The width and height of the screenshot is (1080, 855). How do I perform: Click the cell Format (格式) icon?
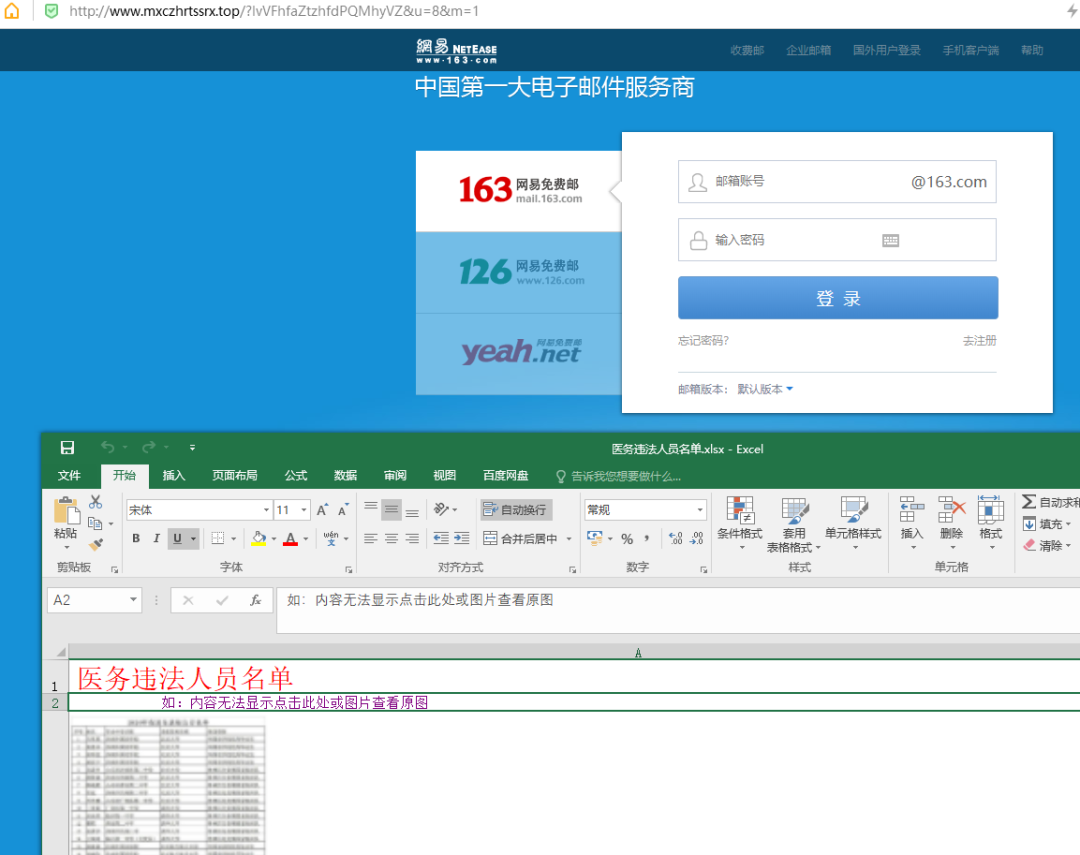point(990,510)
